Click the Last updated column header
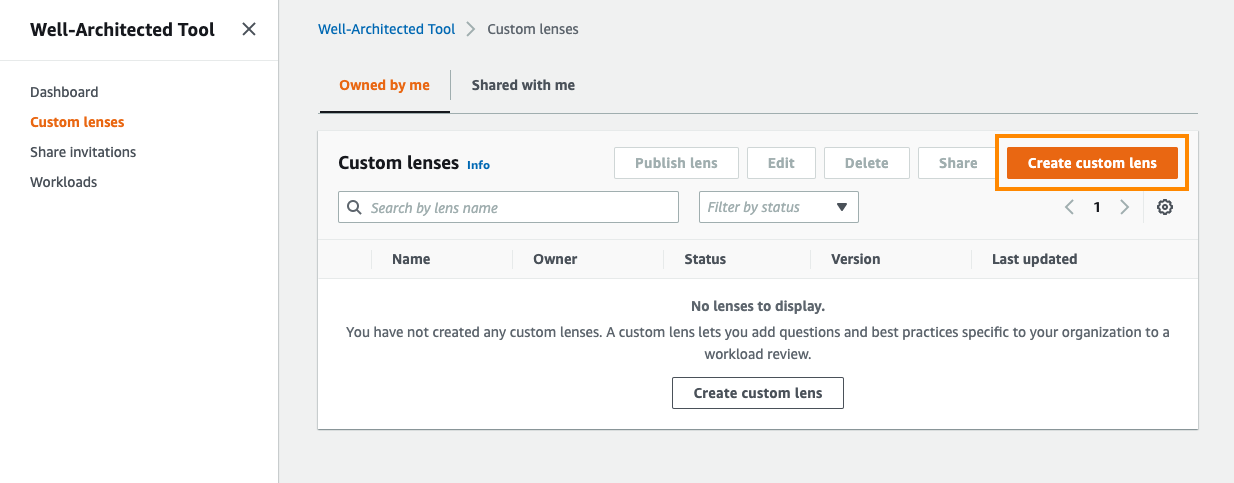 coord(1034,259)
